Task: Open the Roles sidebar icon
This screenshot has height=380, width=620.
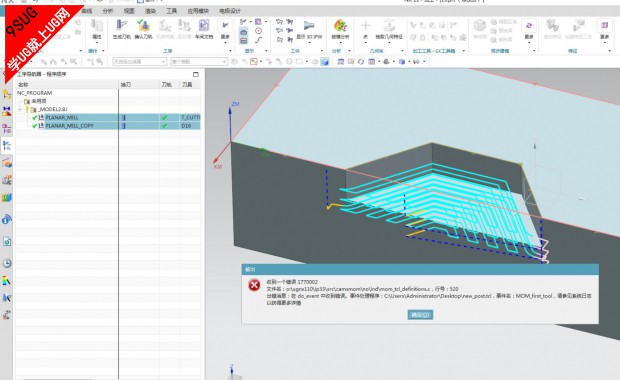Action: (7, 315)
